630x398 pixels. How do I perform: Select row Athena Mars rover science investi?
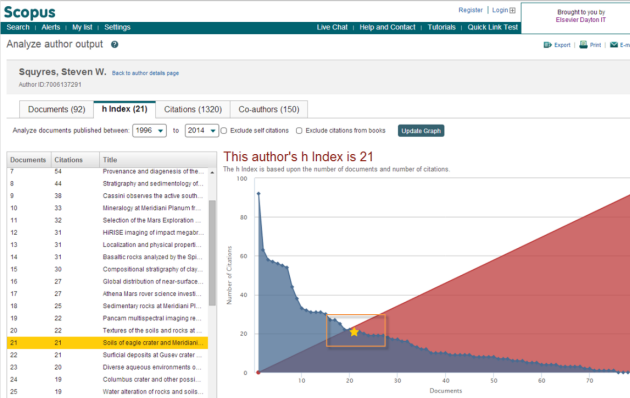tap(108, 294)
